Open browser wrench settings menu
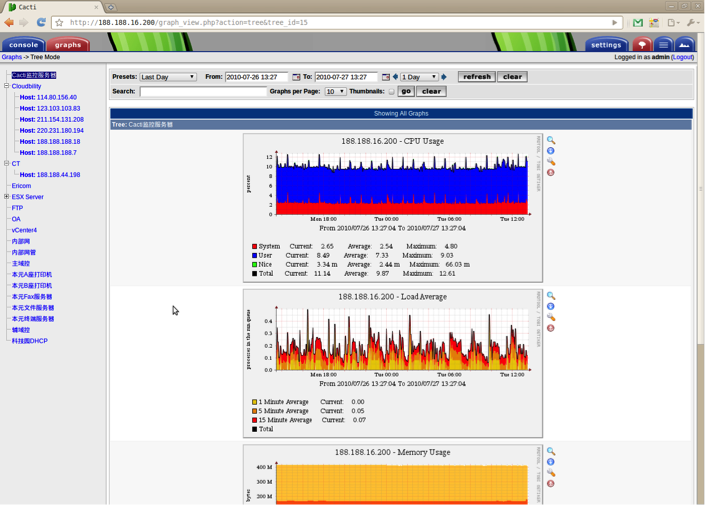Screen dimensions: 705x505 [x=692, y=22]
